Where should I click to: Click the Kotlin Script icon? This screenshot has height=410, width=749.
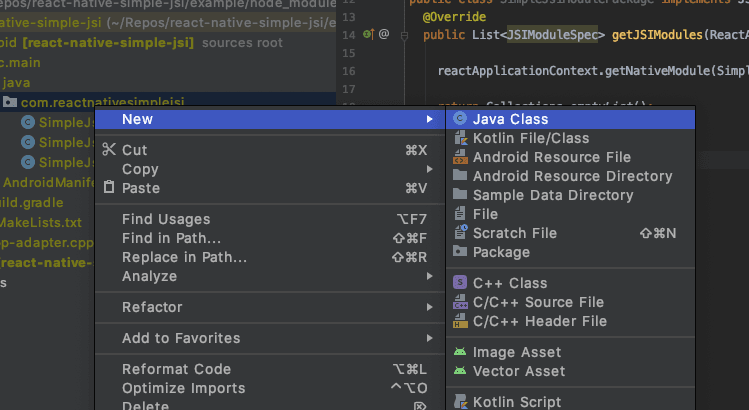coord(460,401)
